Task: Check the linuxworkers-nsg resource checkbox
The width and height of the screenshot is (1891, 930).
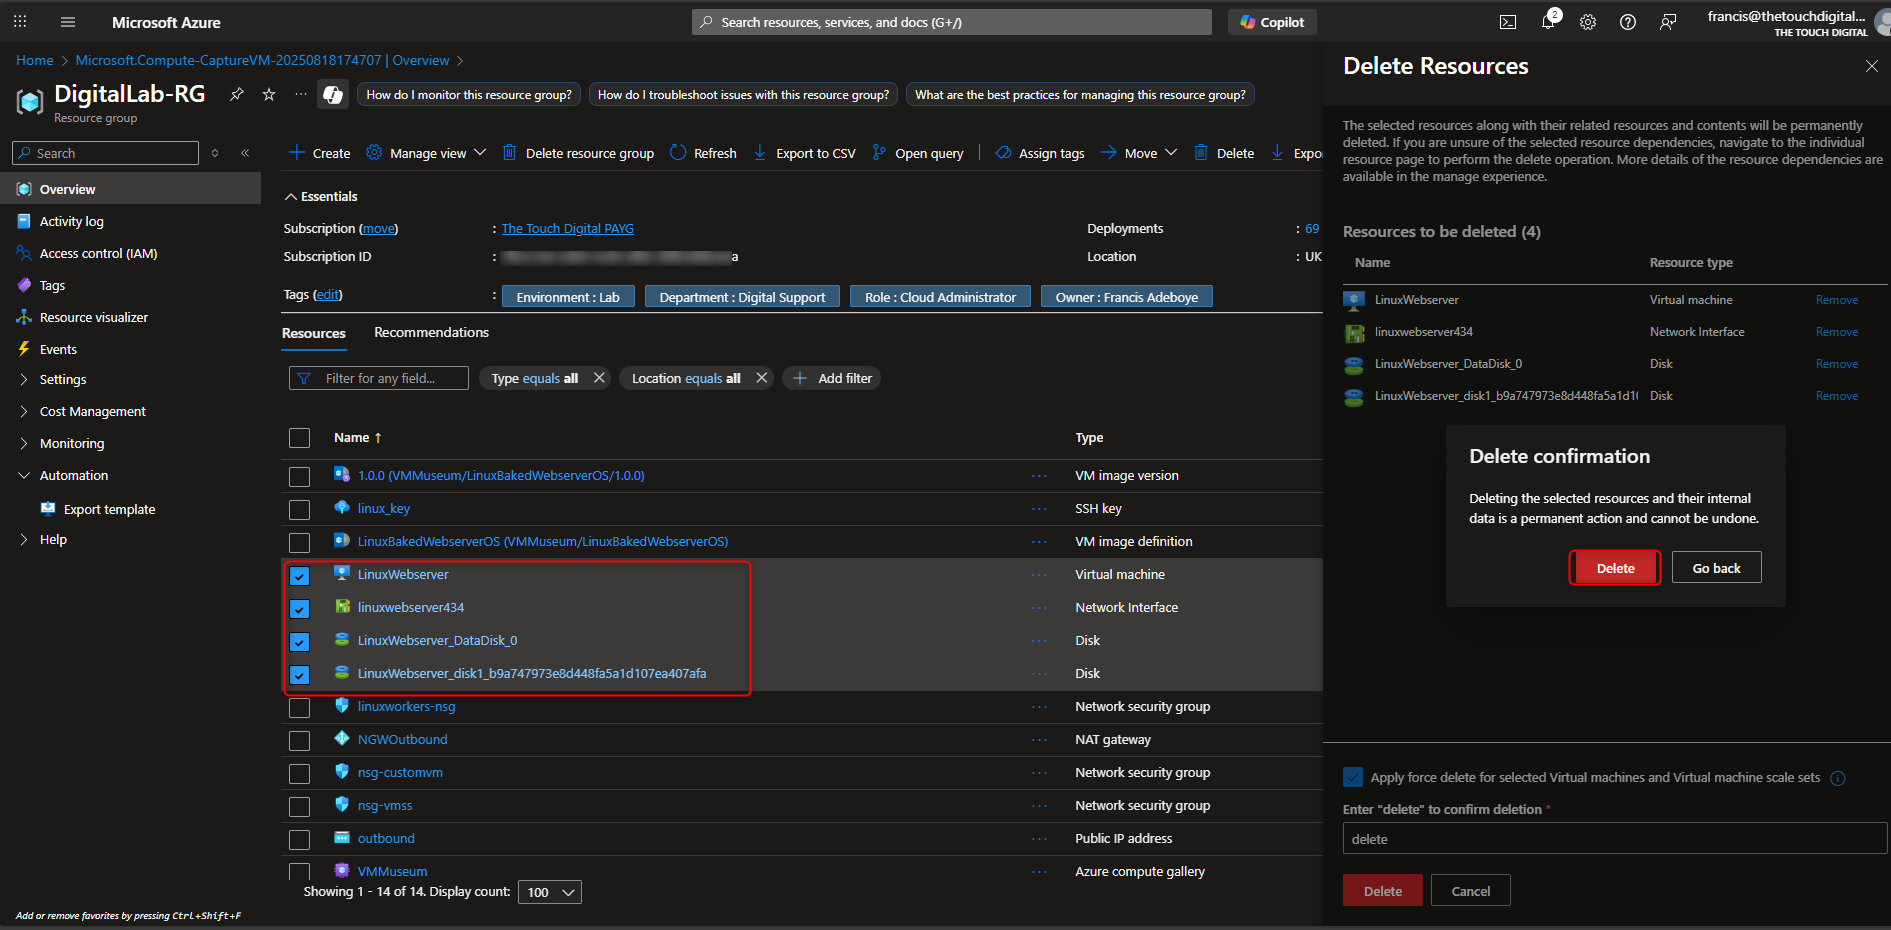Action: [x=299, y=707]
